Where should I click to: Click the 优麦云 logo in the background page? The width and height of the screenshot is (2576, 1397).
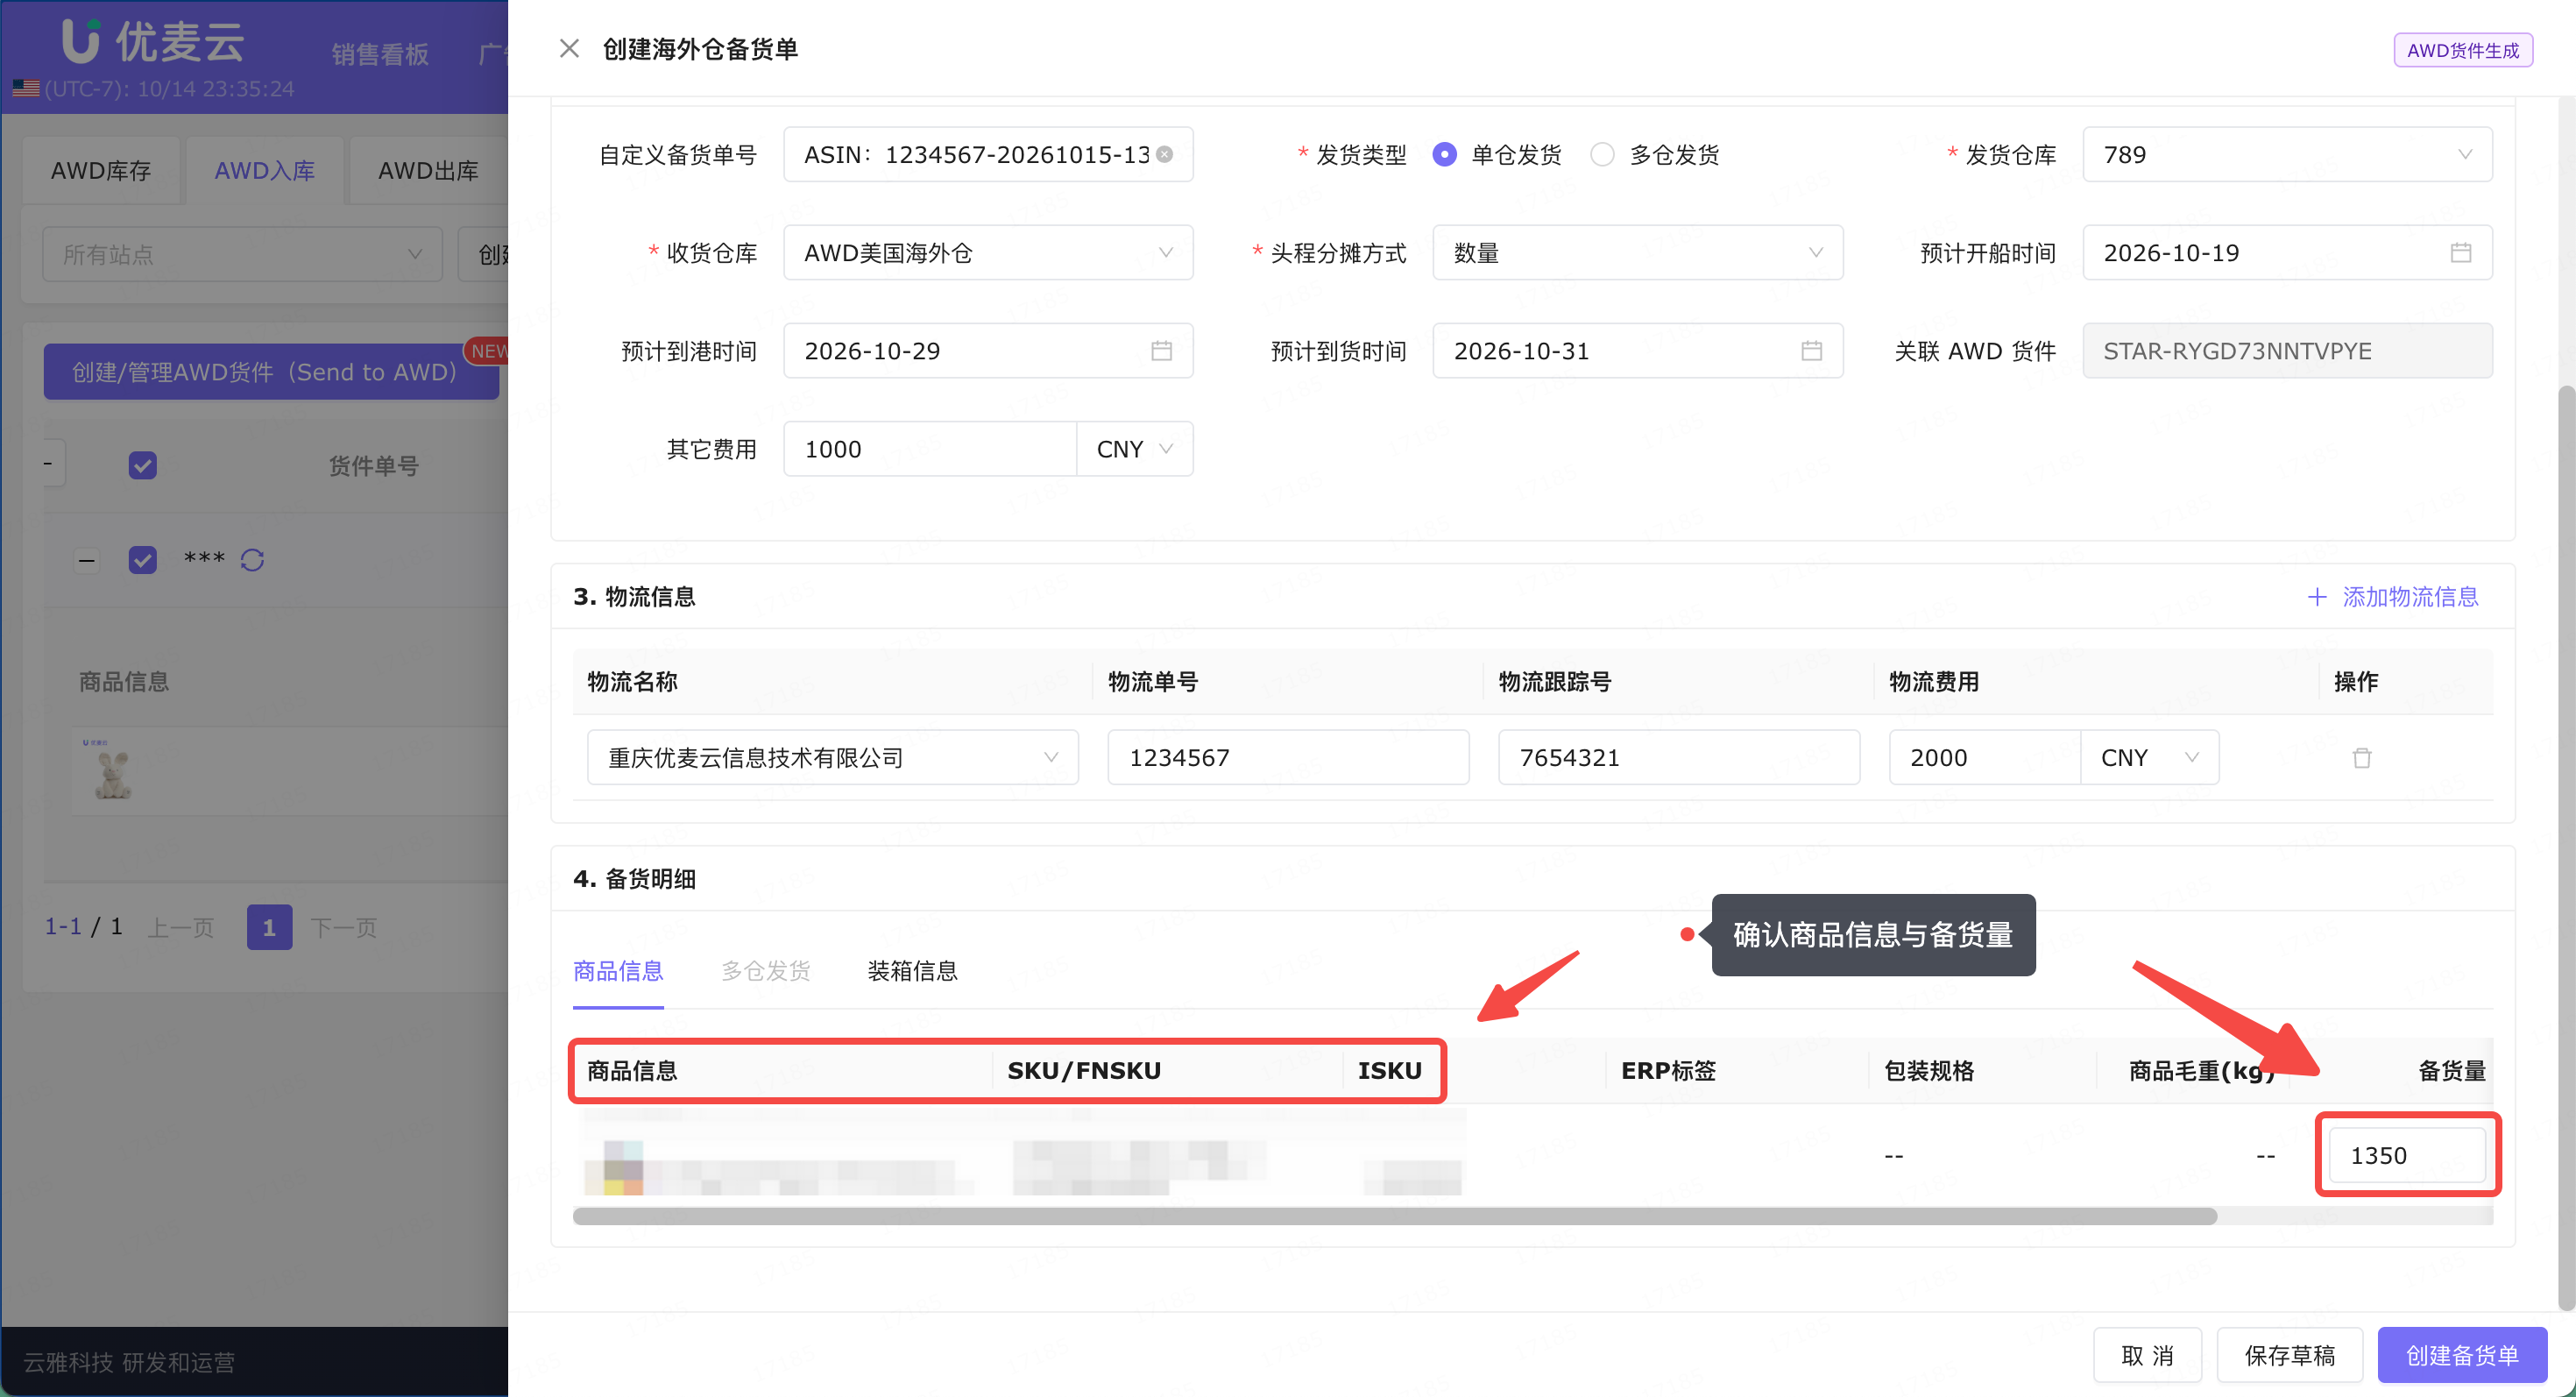tap(153, 41)
